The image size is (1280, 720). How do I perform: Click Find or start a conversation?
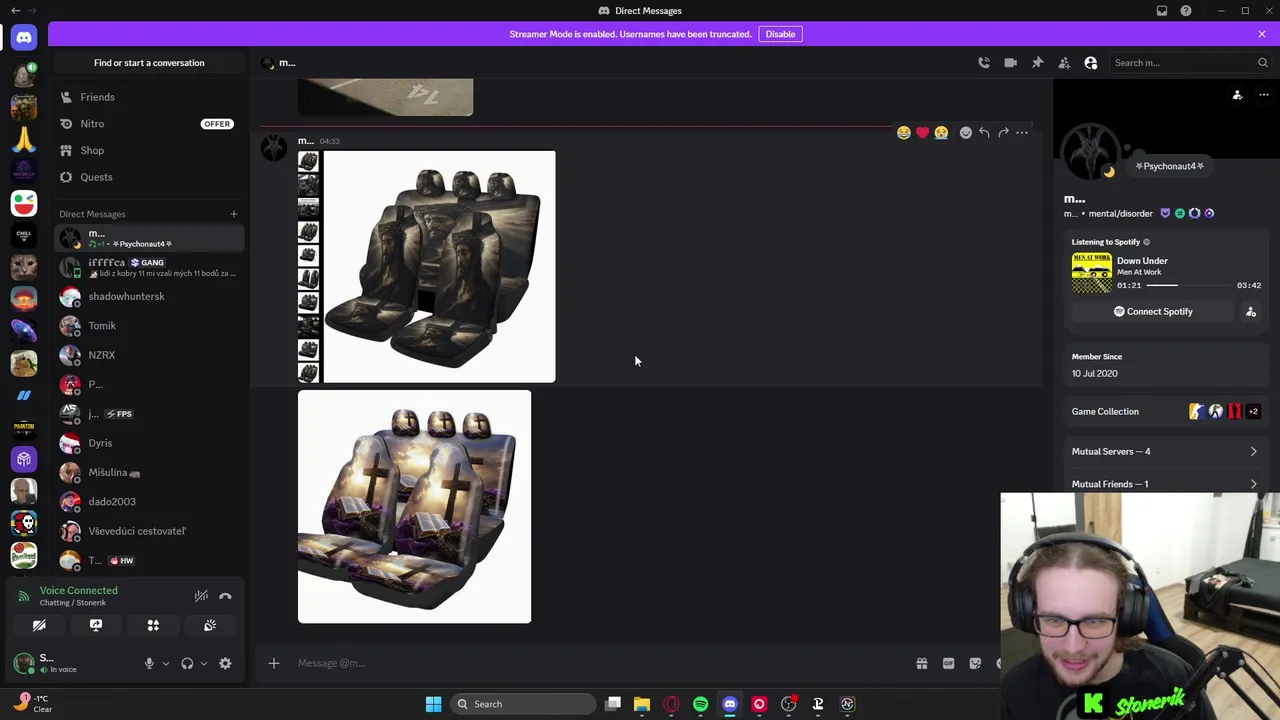click(x=149, y=63)
